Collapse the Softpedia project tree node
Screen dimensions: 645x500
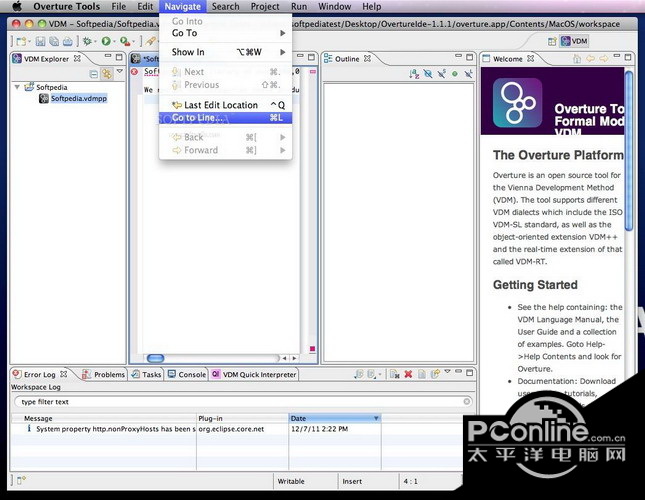pyautogui.click(x=17, y=87)
